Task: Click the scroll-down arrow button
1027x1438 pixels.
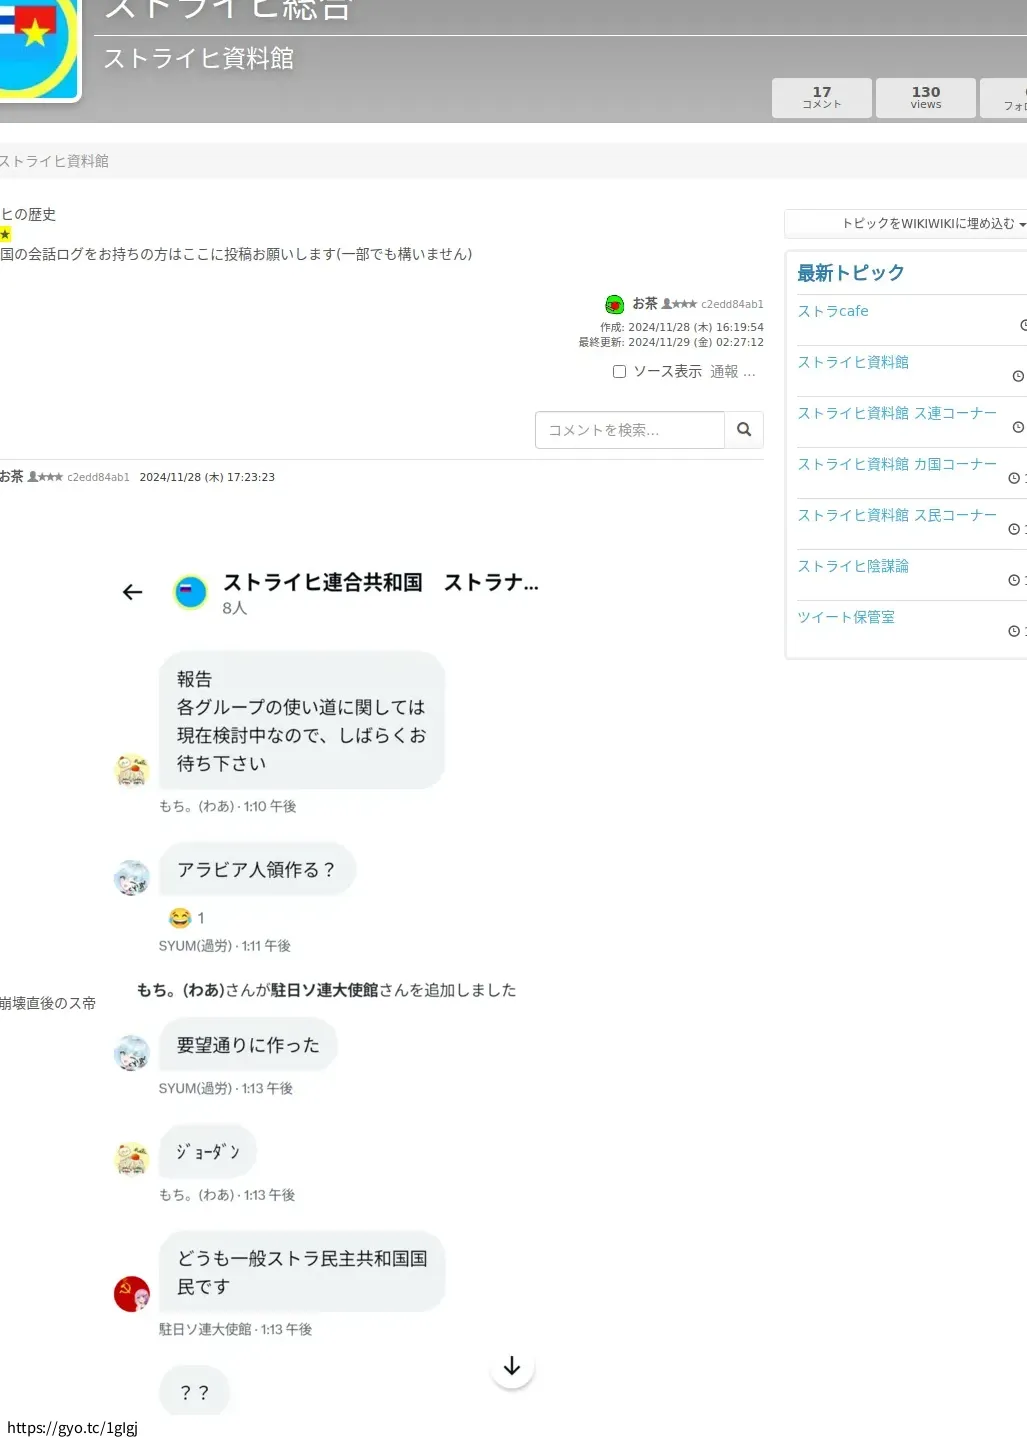Action: point(512,1366)
